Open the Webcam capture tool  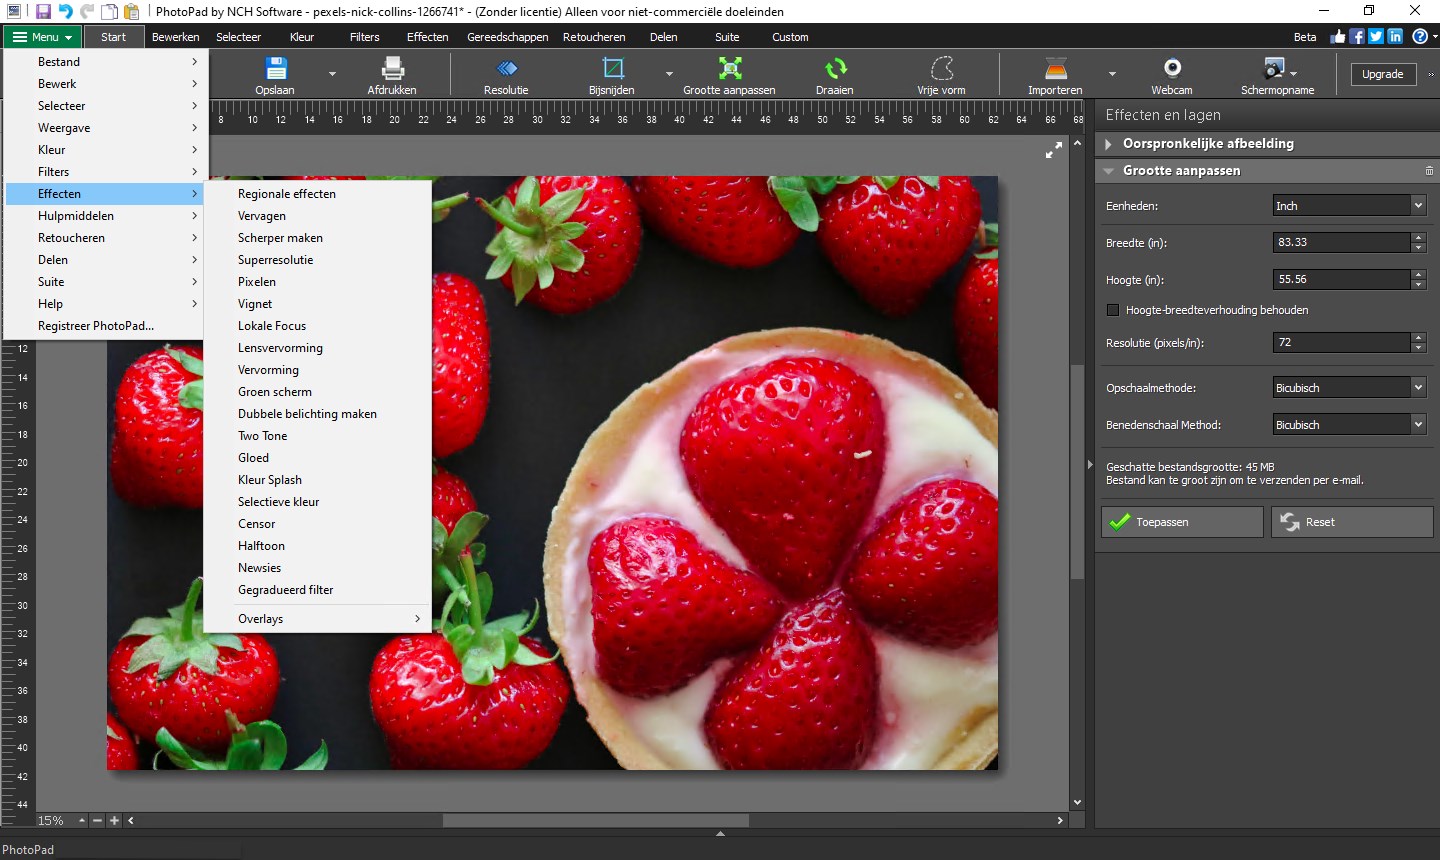1172,68
